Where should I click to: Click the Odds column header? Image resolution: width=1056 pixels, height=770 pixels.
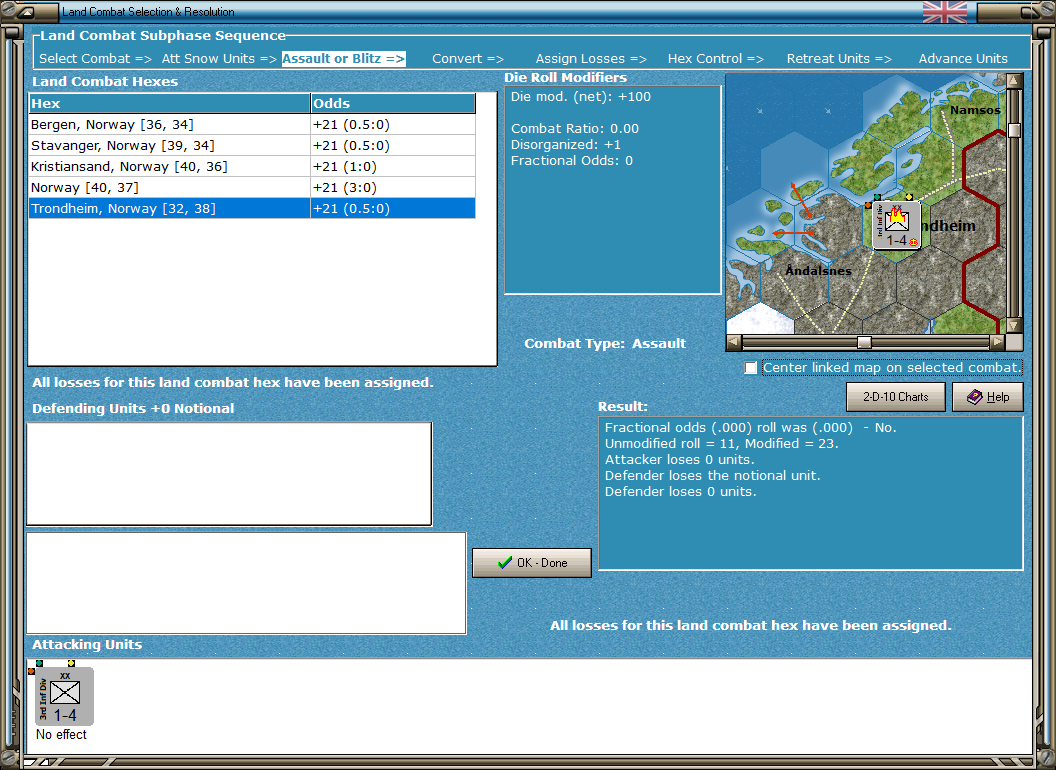point(393,103)
